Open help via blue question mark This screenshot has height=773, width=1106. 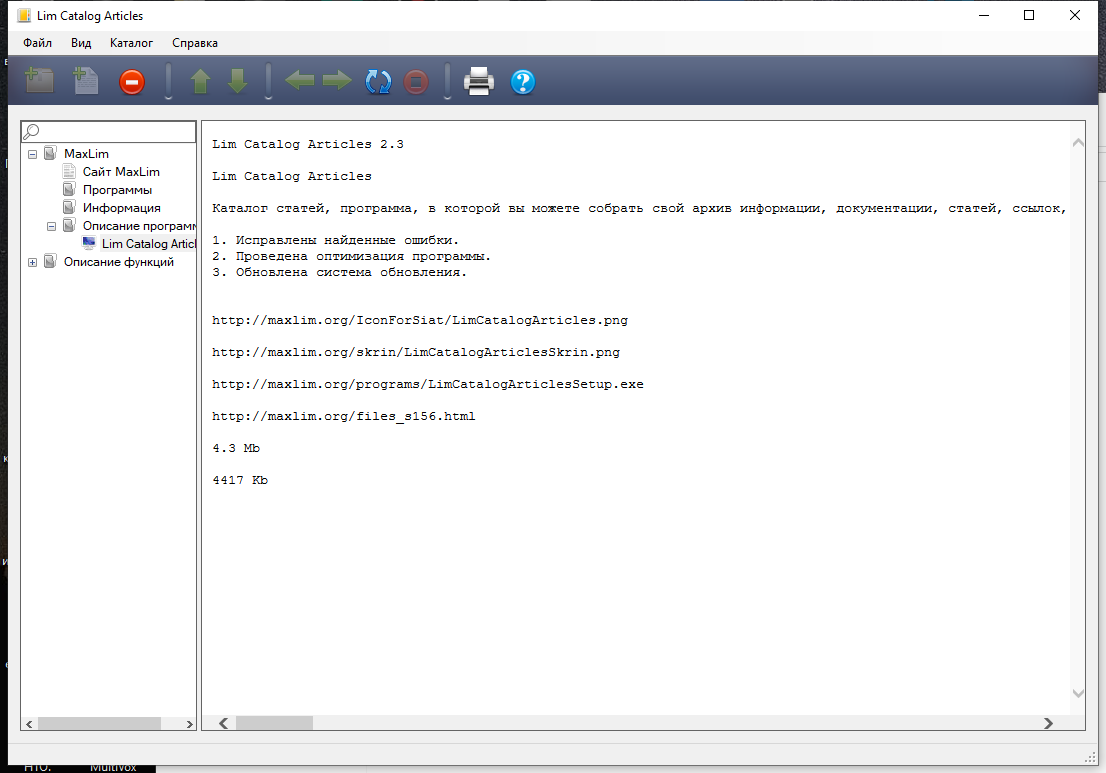[523, 82]
